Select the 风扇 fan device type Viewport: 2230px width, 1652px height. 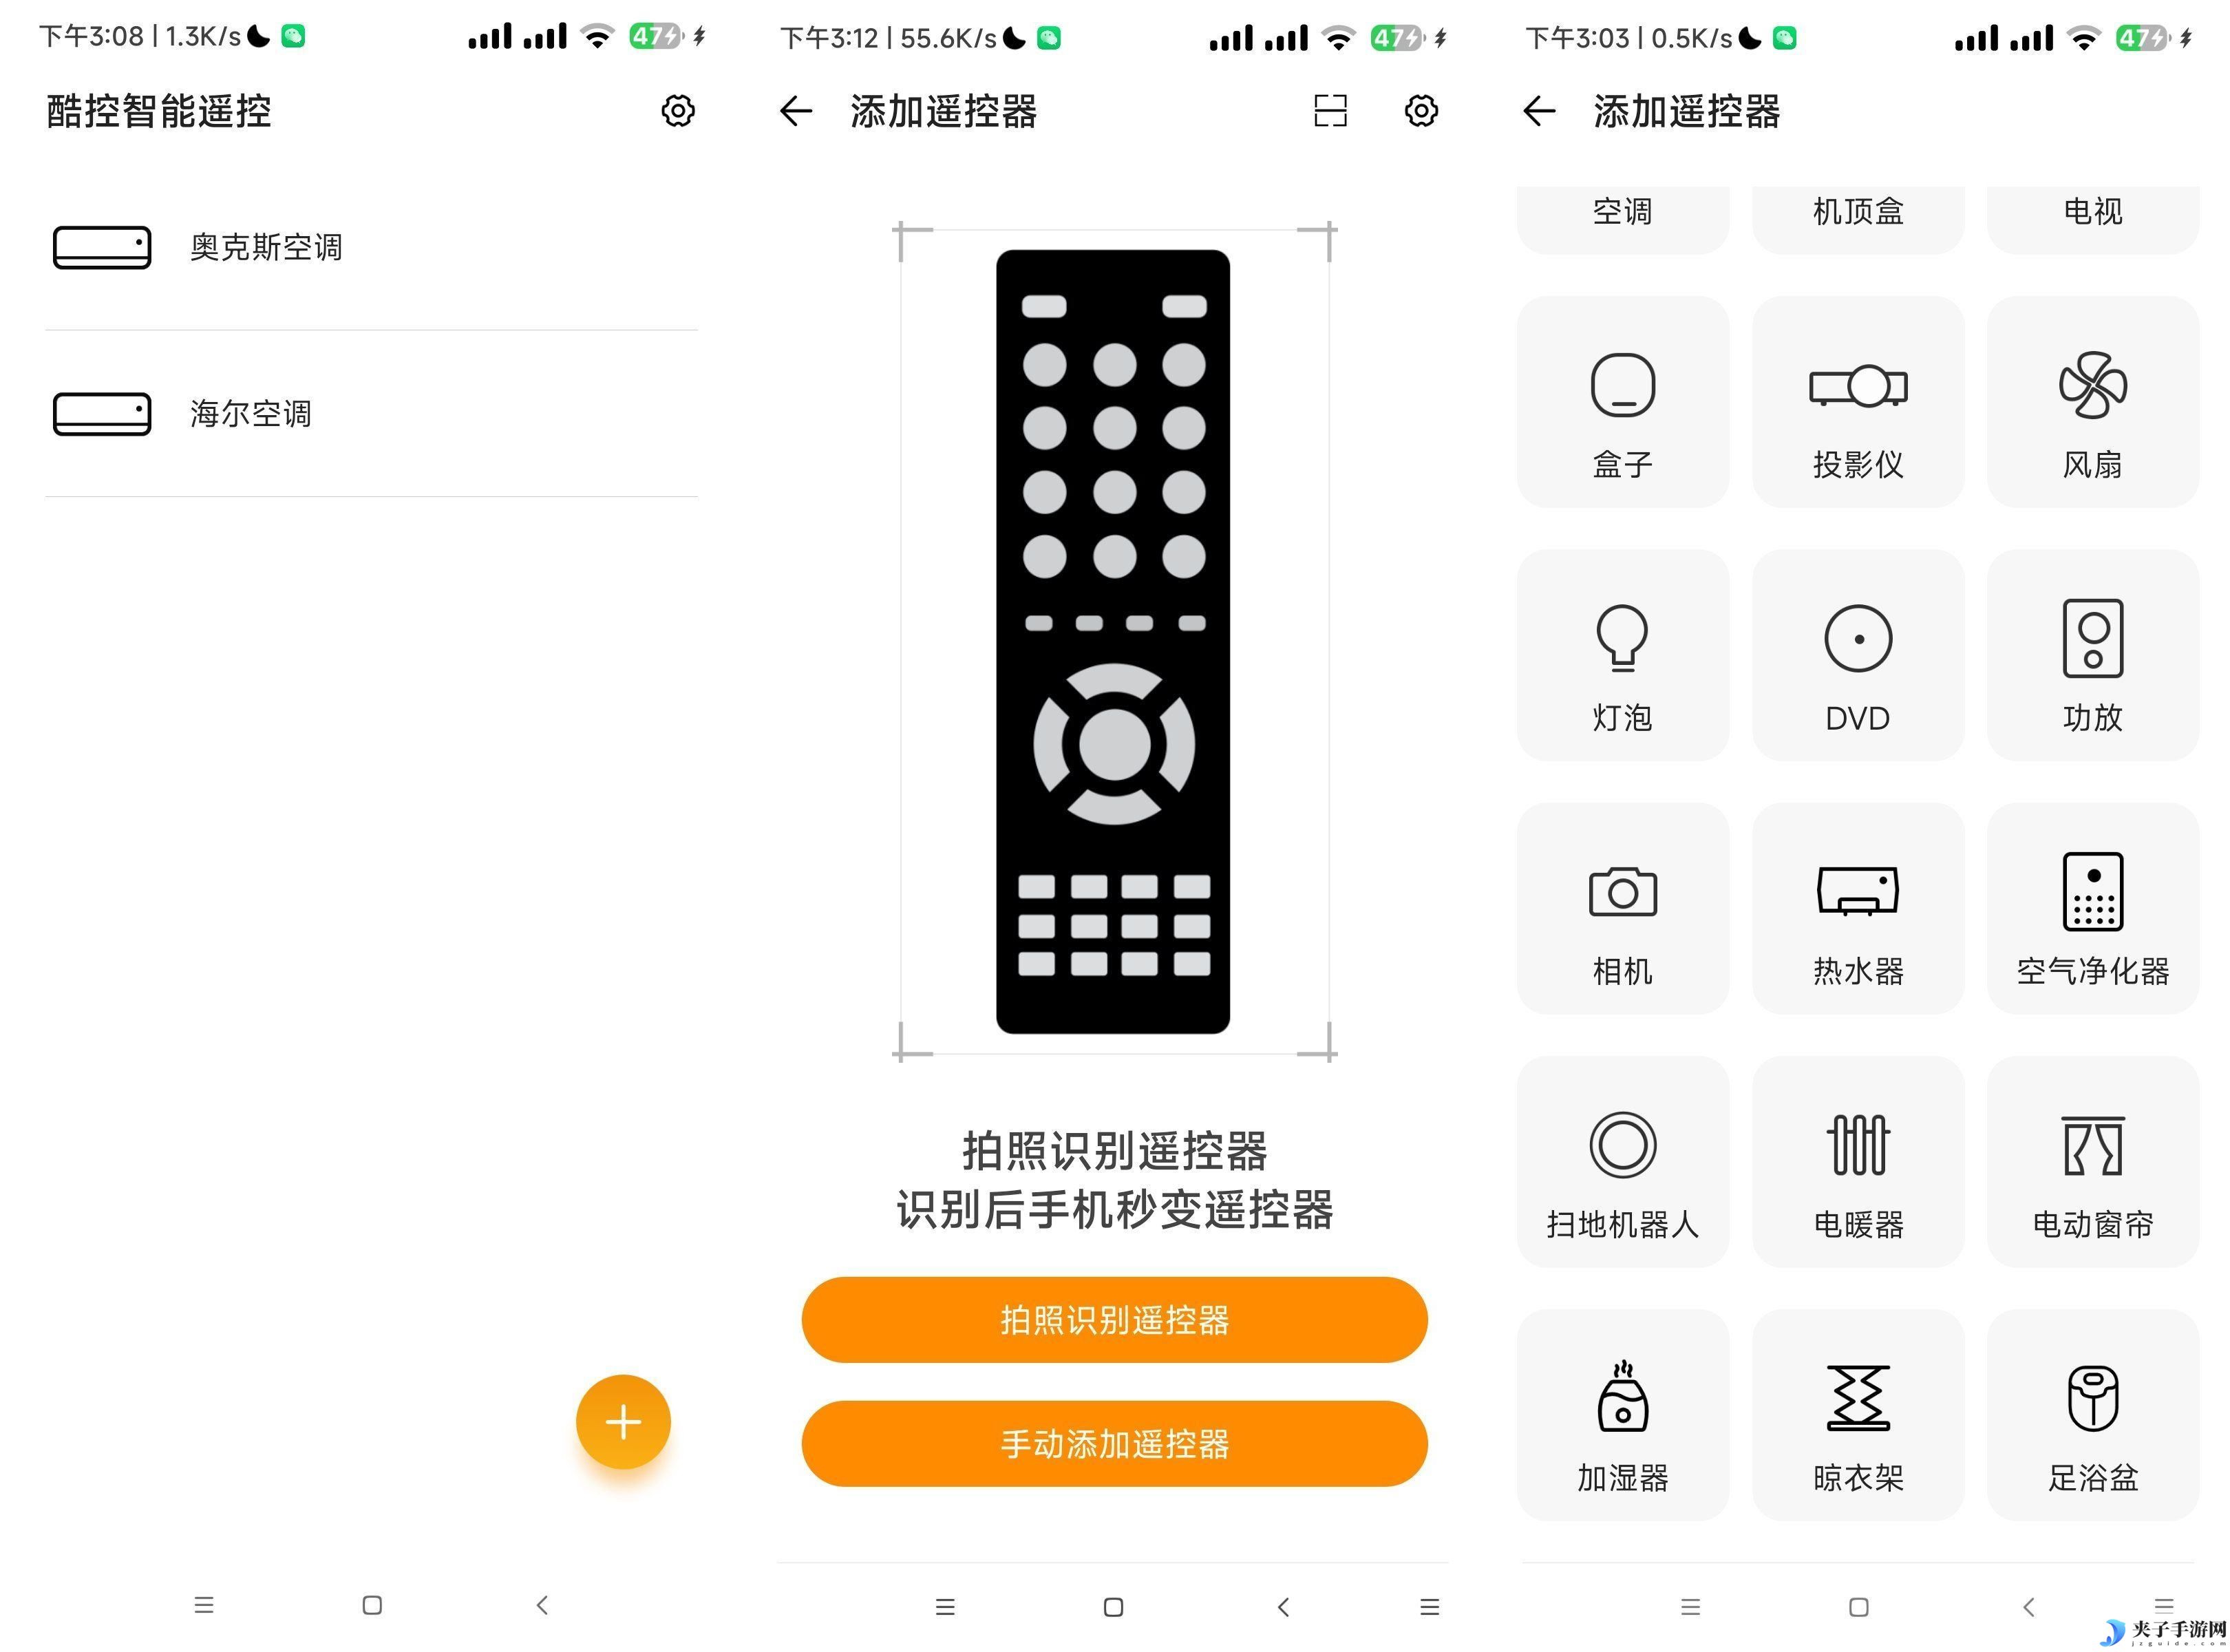click(x=2092, y=402)
